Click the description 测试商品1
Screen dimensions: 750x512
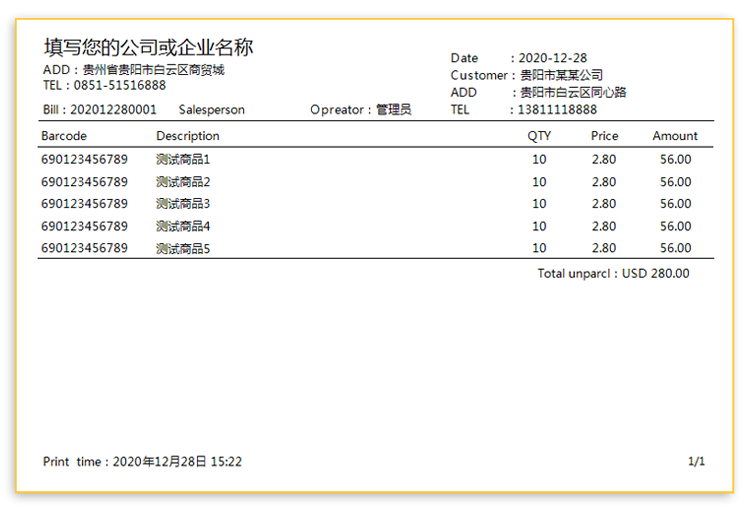coord(183,159)
